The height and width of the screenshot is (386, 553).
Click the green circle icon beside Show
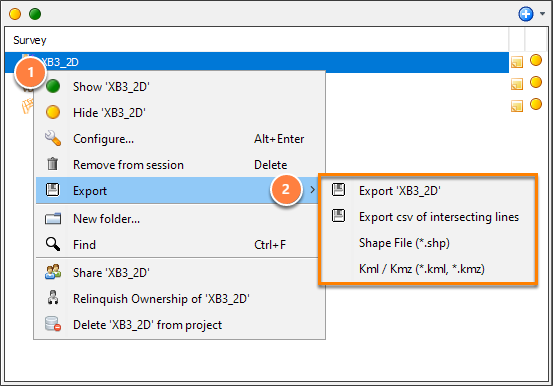click(53, 86)
